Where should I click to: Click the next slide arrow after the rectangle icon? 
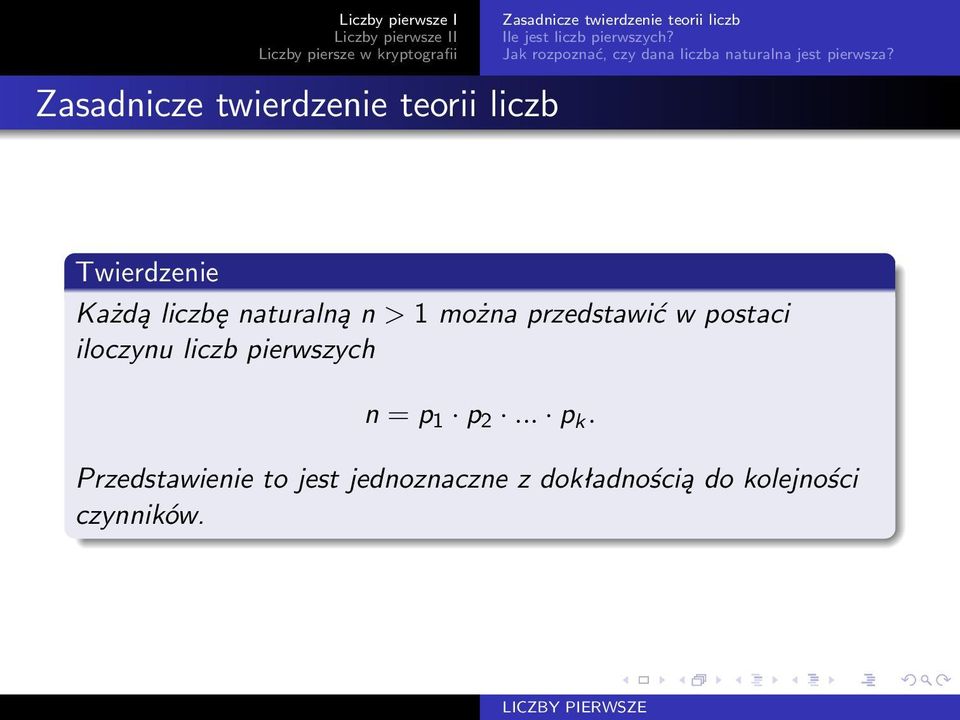pos(662,680)
